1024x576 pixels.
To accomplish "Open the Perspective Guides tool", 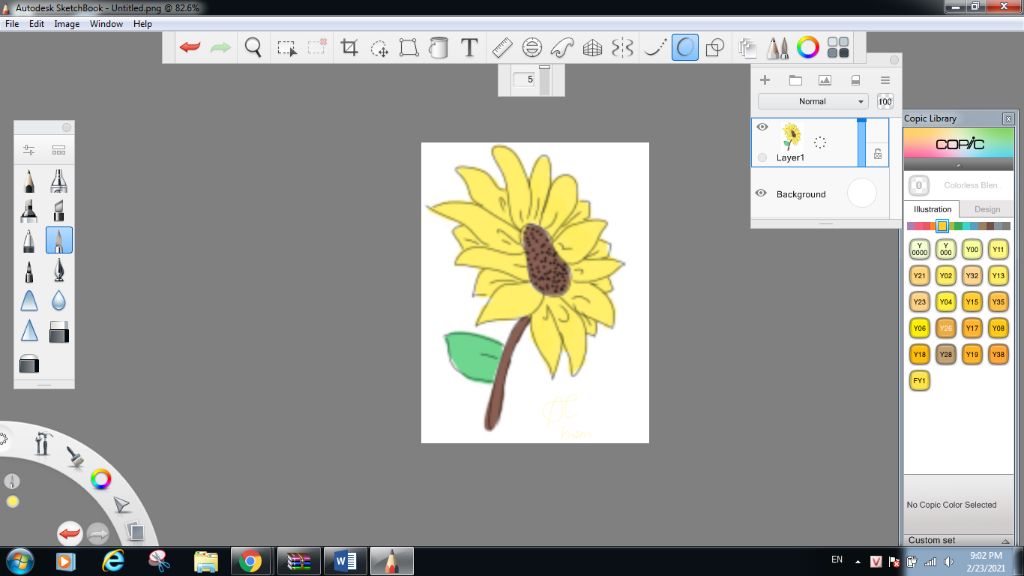I will tap(592, 48).
